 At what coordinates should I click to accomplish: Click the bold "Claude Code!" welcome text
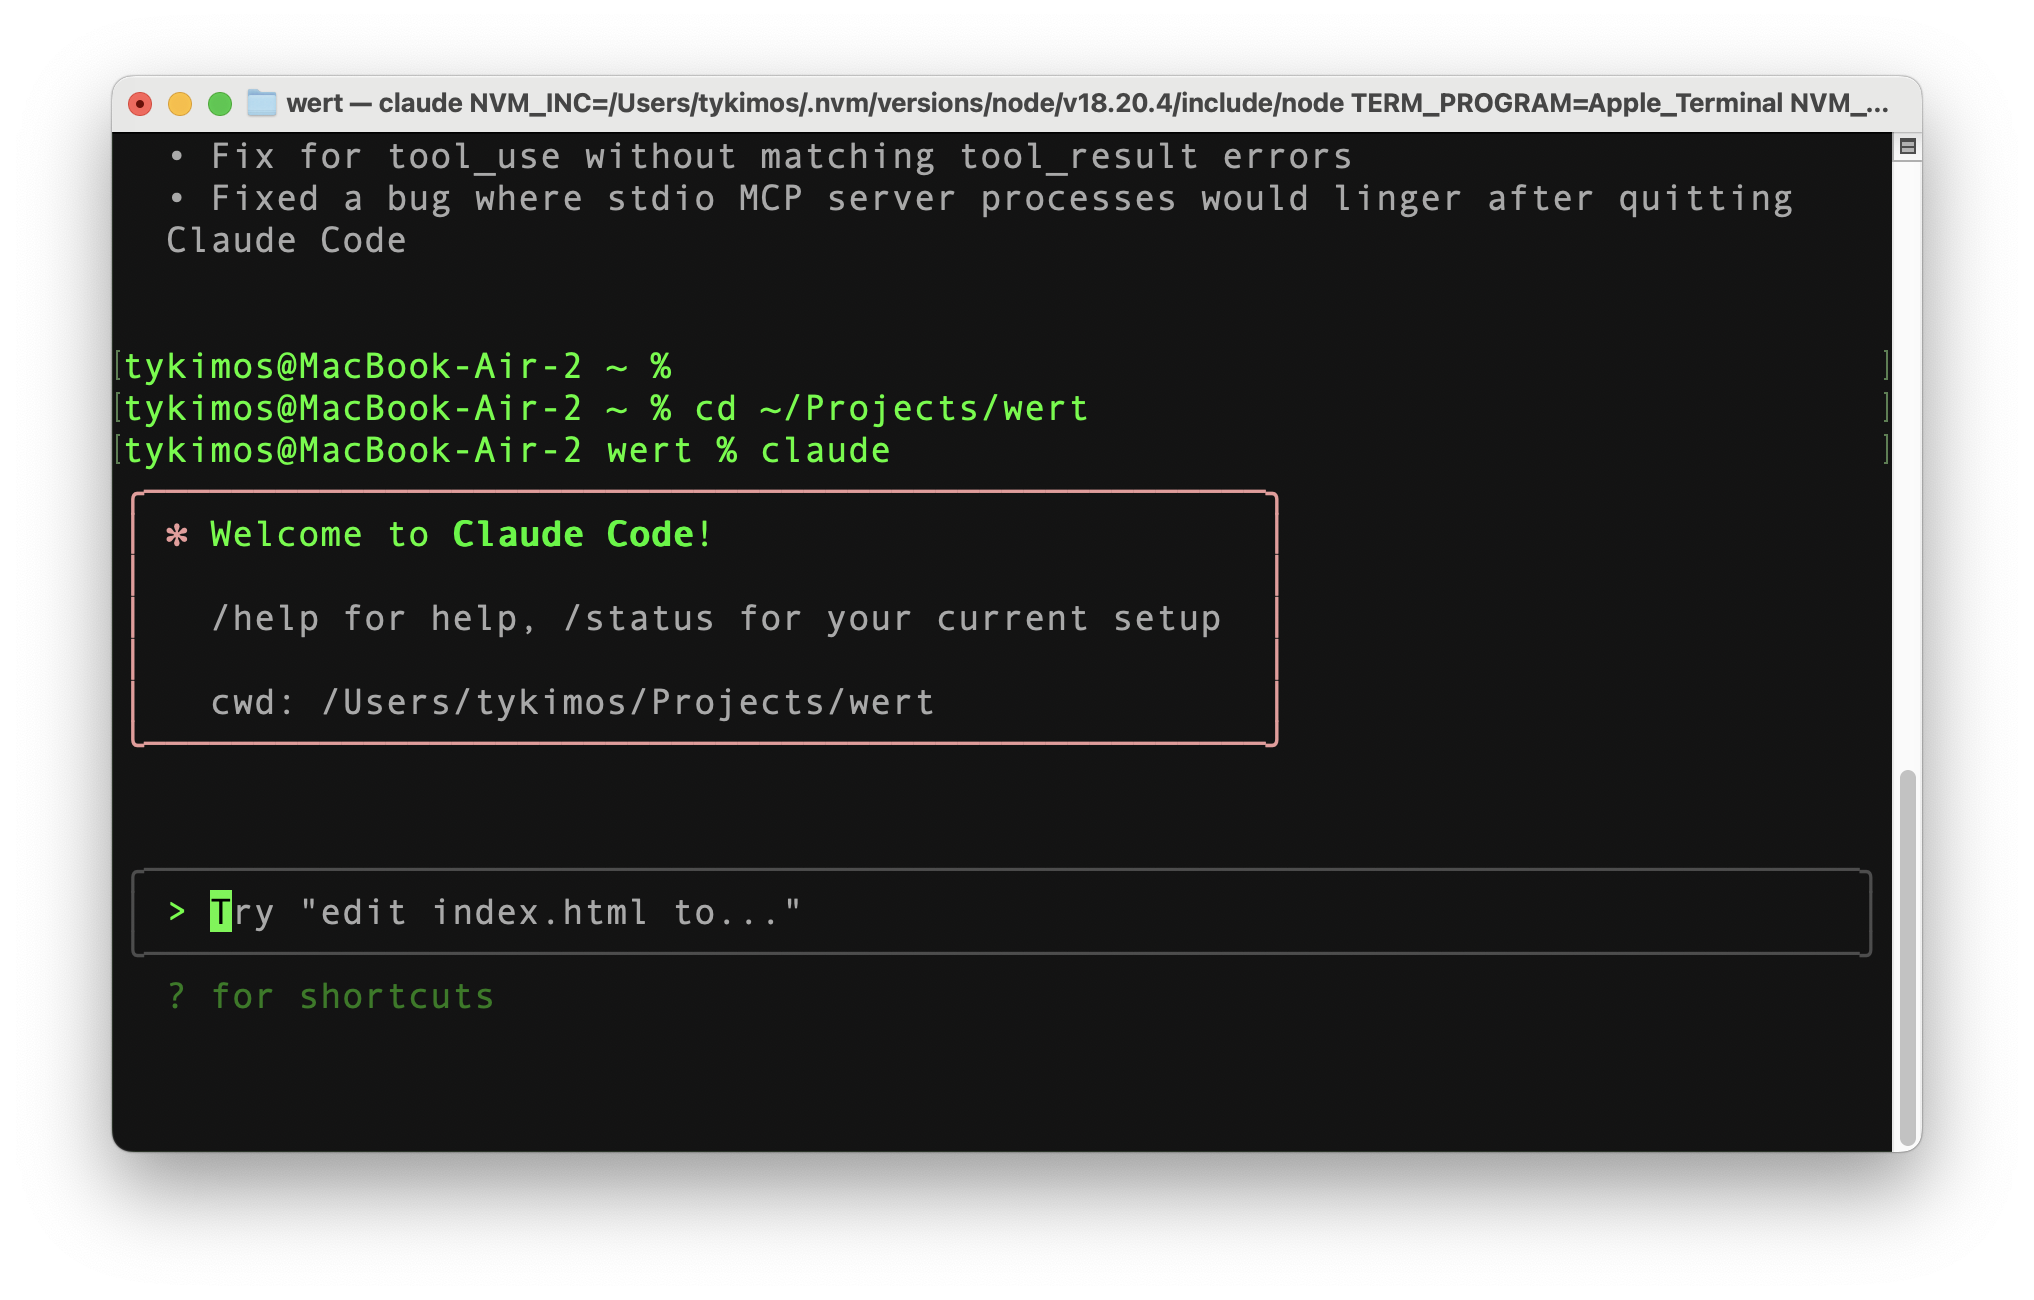[582, 535]
